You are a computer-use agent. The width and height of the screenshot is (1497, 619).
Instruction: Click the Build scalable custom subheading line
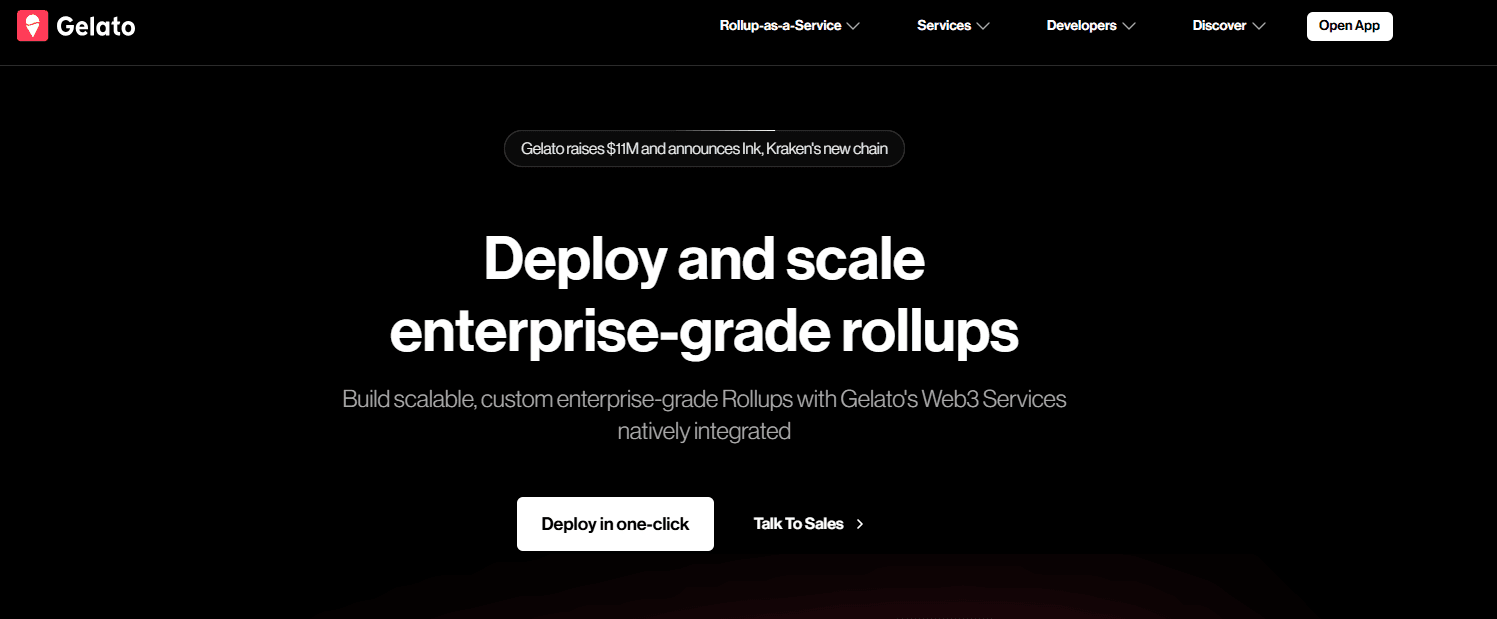pos(704,399)
